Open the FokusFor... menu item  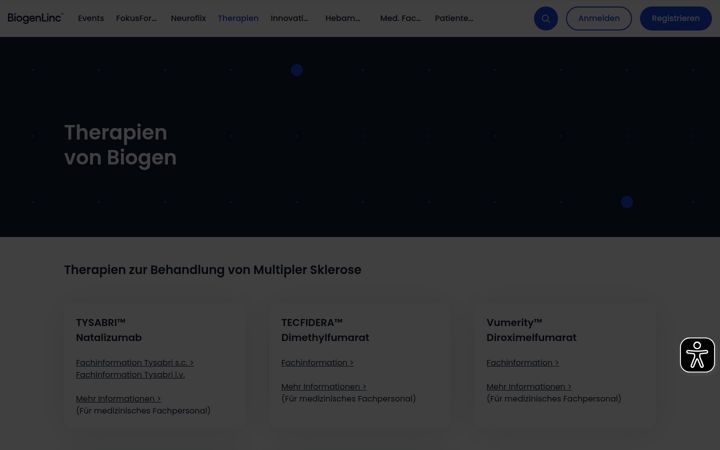(136, 18)
